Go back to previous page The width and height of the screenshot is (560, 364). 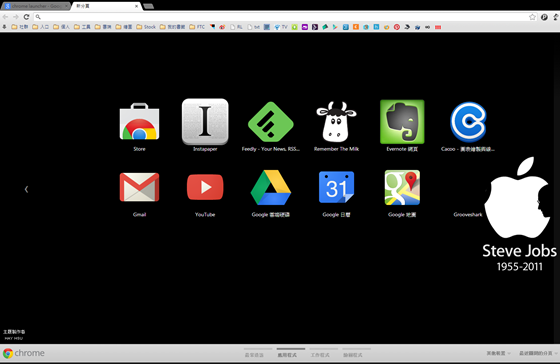[x=5, y=17]
